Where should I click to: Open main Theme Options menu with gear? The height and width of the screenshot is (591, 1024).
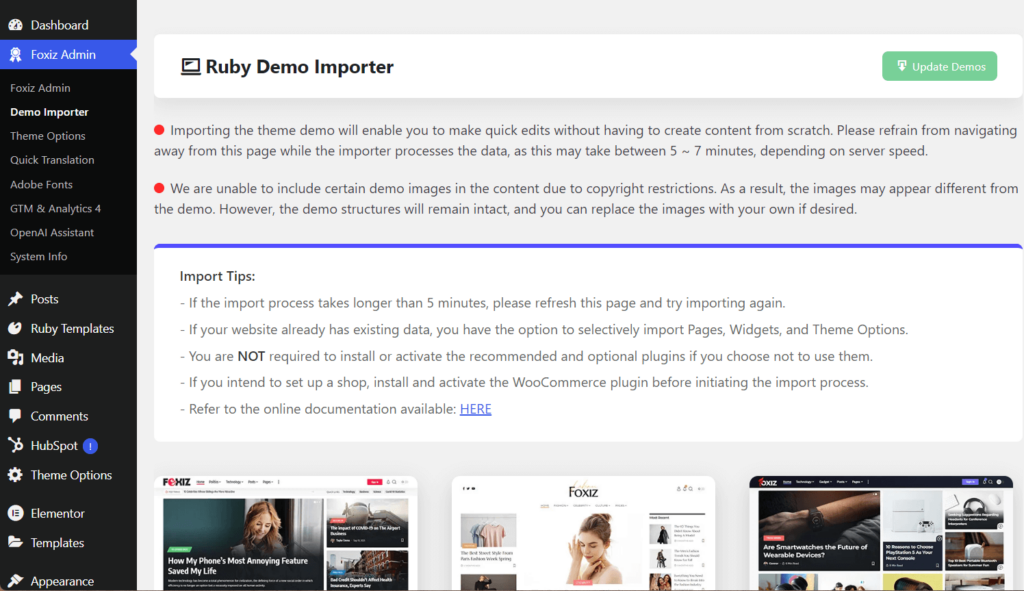click(69, 475)
